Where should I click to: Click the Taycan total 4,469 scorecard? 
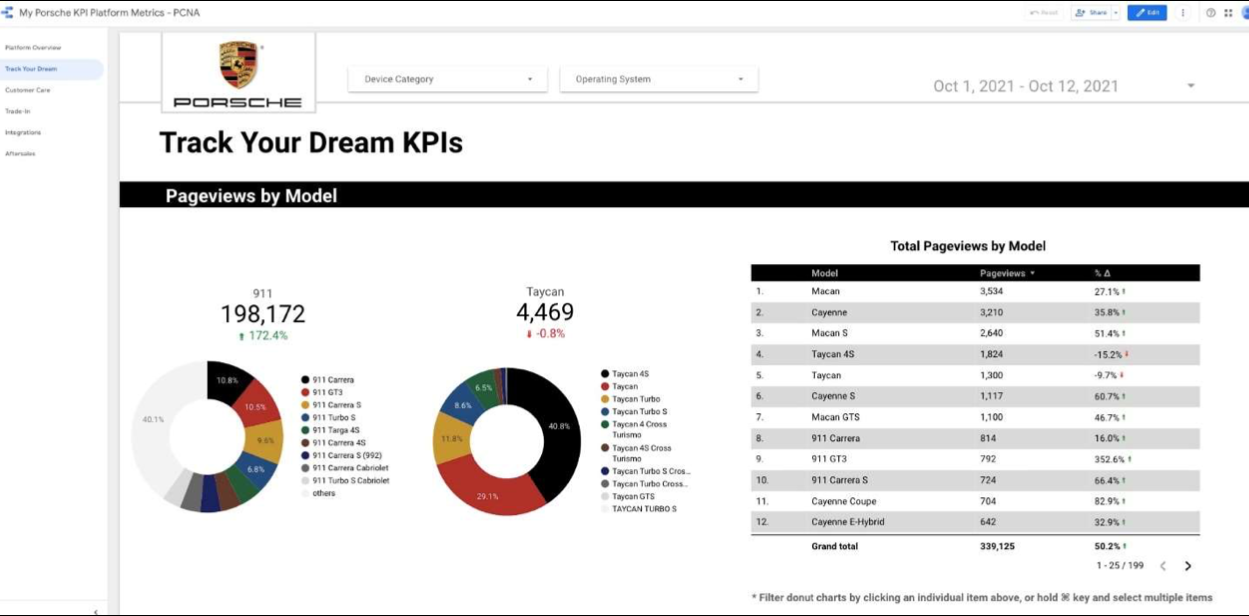pyautogui.click(x=545, y=312)
